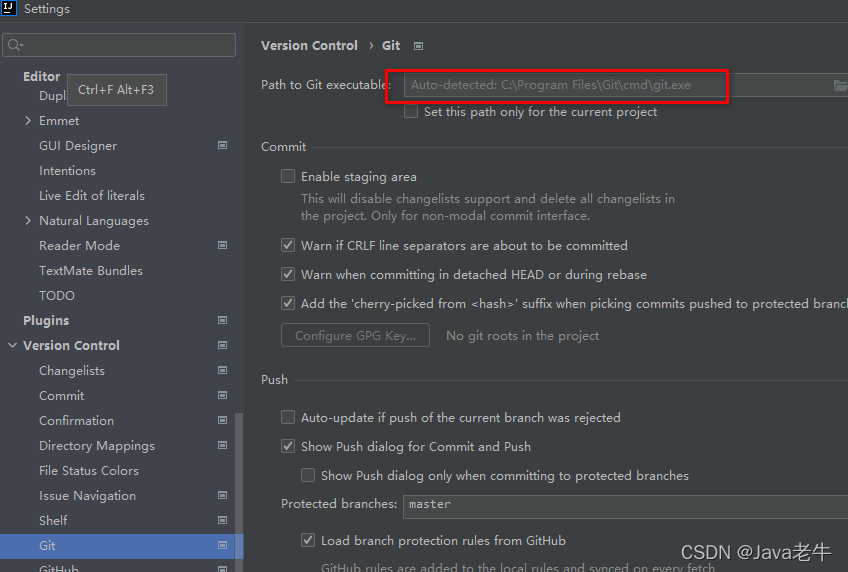Enable the staging area checkbox
Viewport: 848px width, 572px height.
(288, 176)
